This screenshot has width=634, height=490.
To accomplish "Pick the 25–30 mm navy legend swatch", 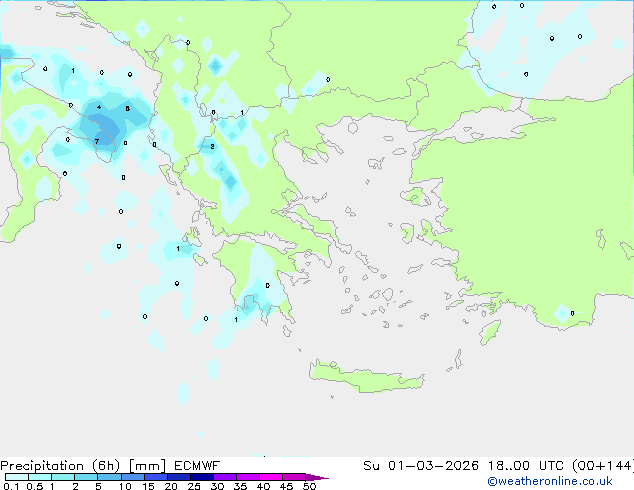I will pyautogui.click(x=202, y=477).
